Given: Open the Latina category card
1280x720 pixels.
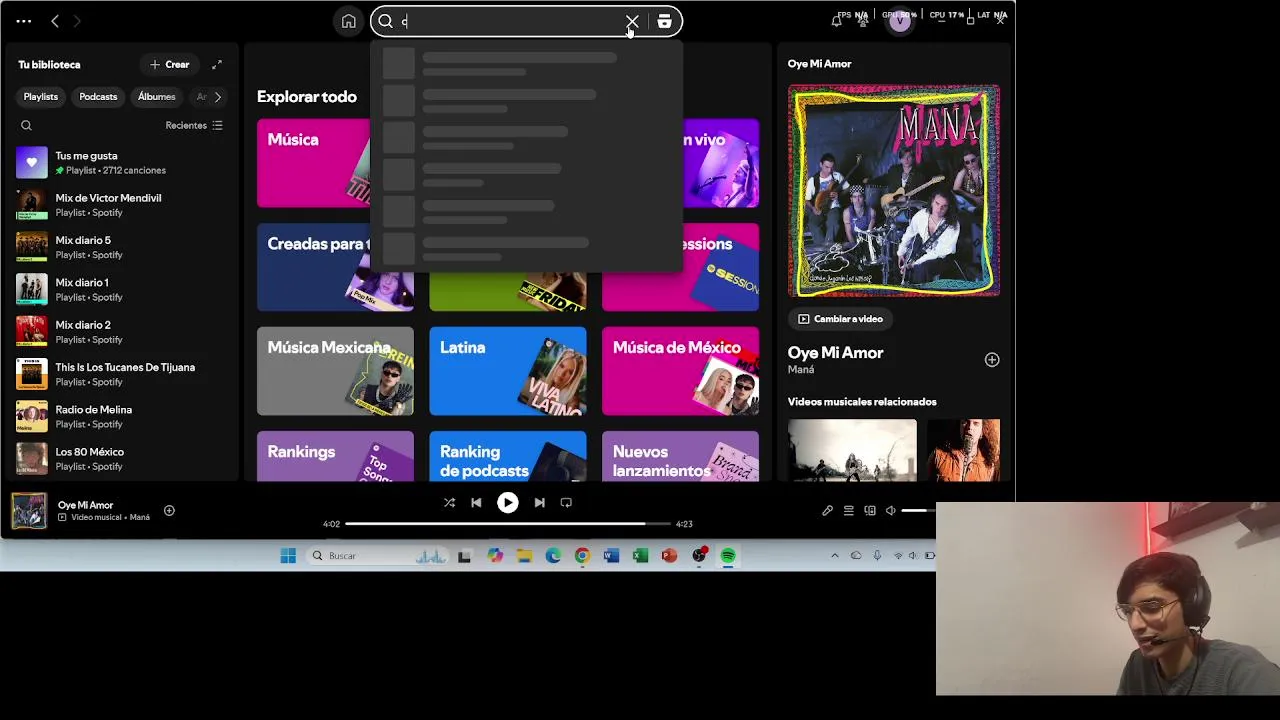Looking at the screenshot, I should (x=508, y=371).
